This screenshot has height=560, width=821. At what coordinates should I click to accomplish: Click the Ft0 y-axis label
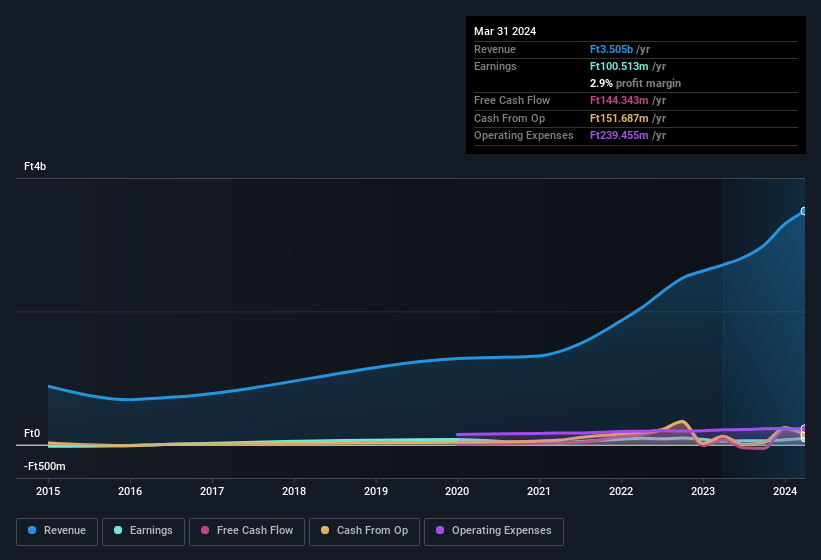(32, 433)
